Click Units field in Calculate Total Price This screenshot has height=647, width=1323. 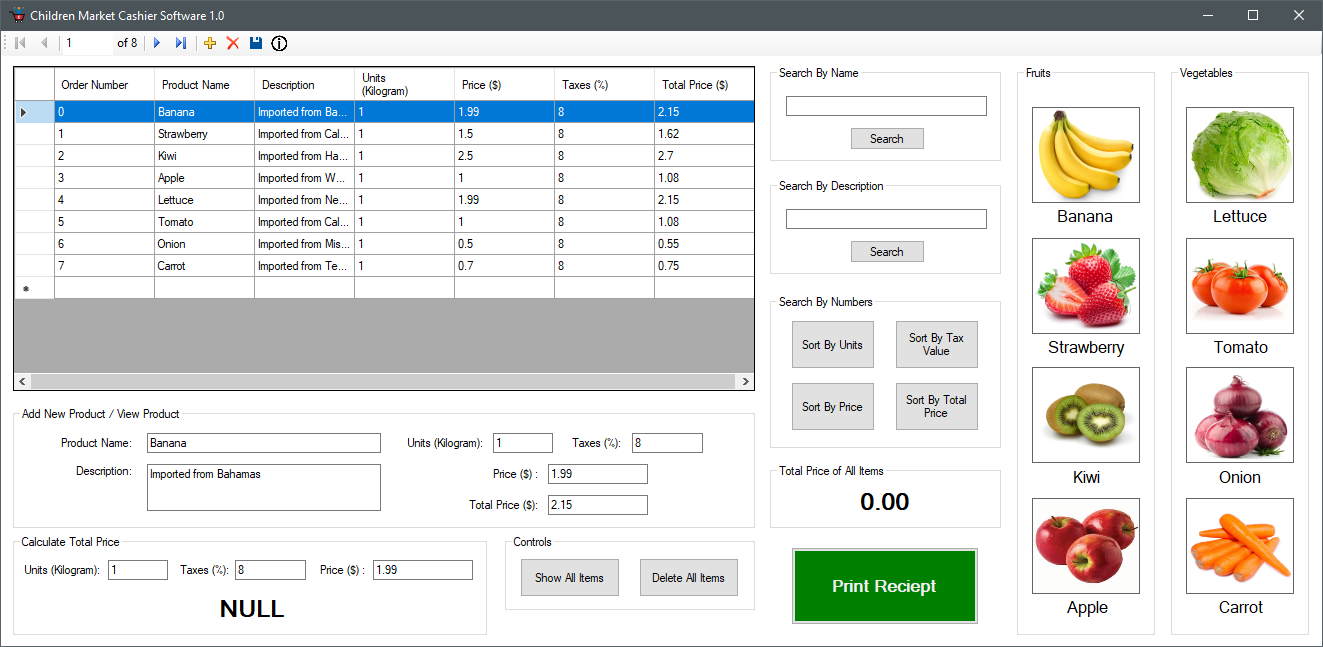tap(138, 570)
